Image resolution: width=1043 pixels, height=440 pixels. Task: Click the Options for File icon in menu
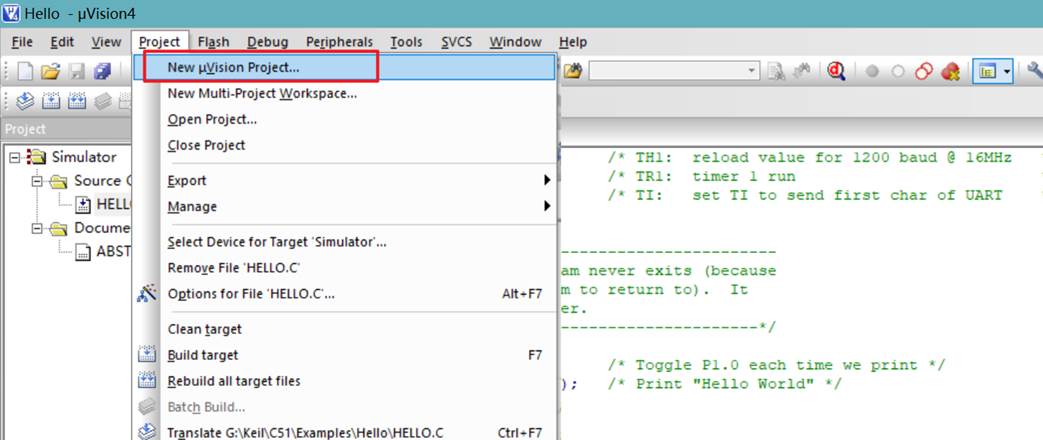(x=146, y=294)
